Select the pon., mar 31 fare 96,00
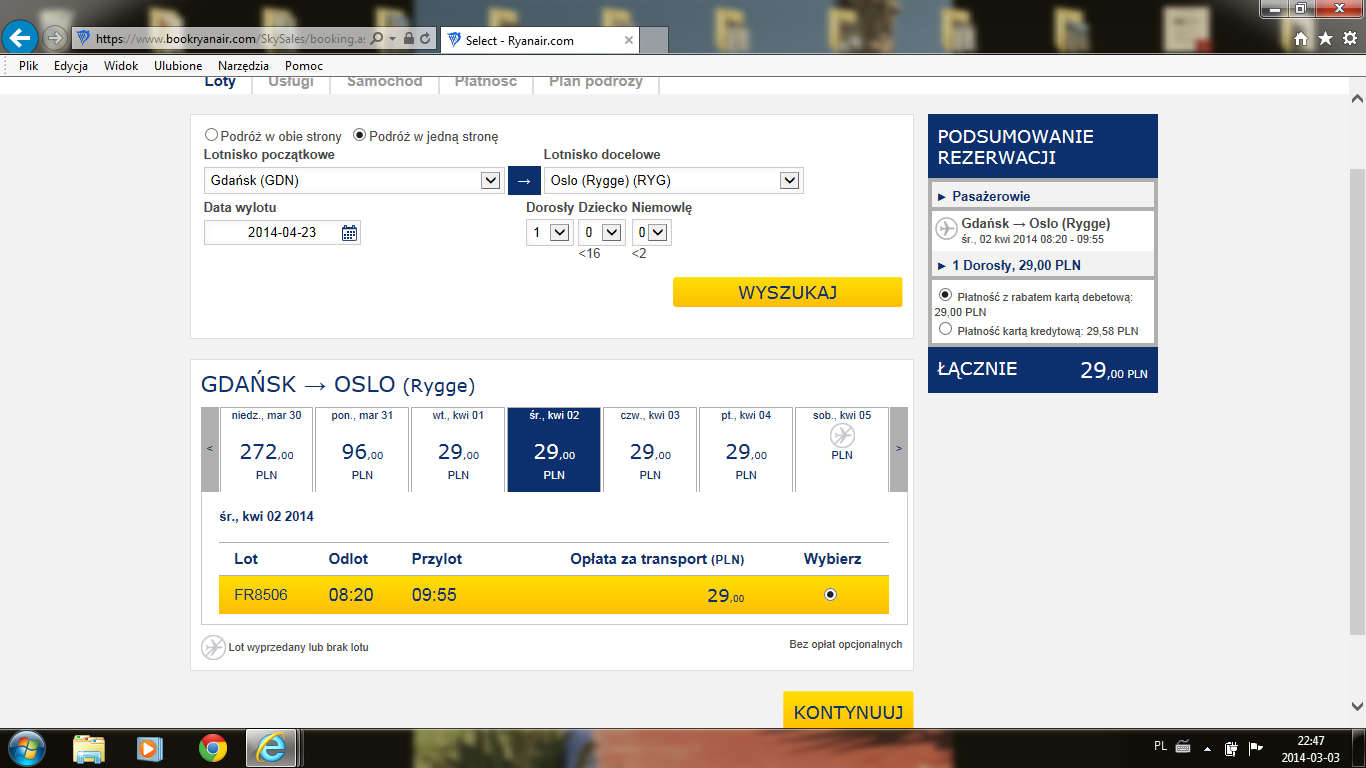 pyautogui.click(x=362, y=449)
